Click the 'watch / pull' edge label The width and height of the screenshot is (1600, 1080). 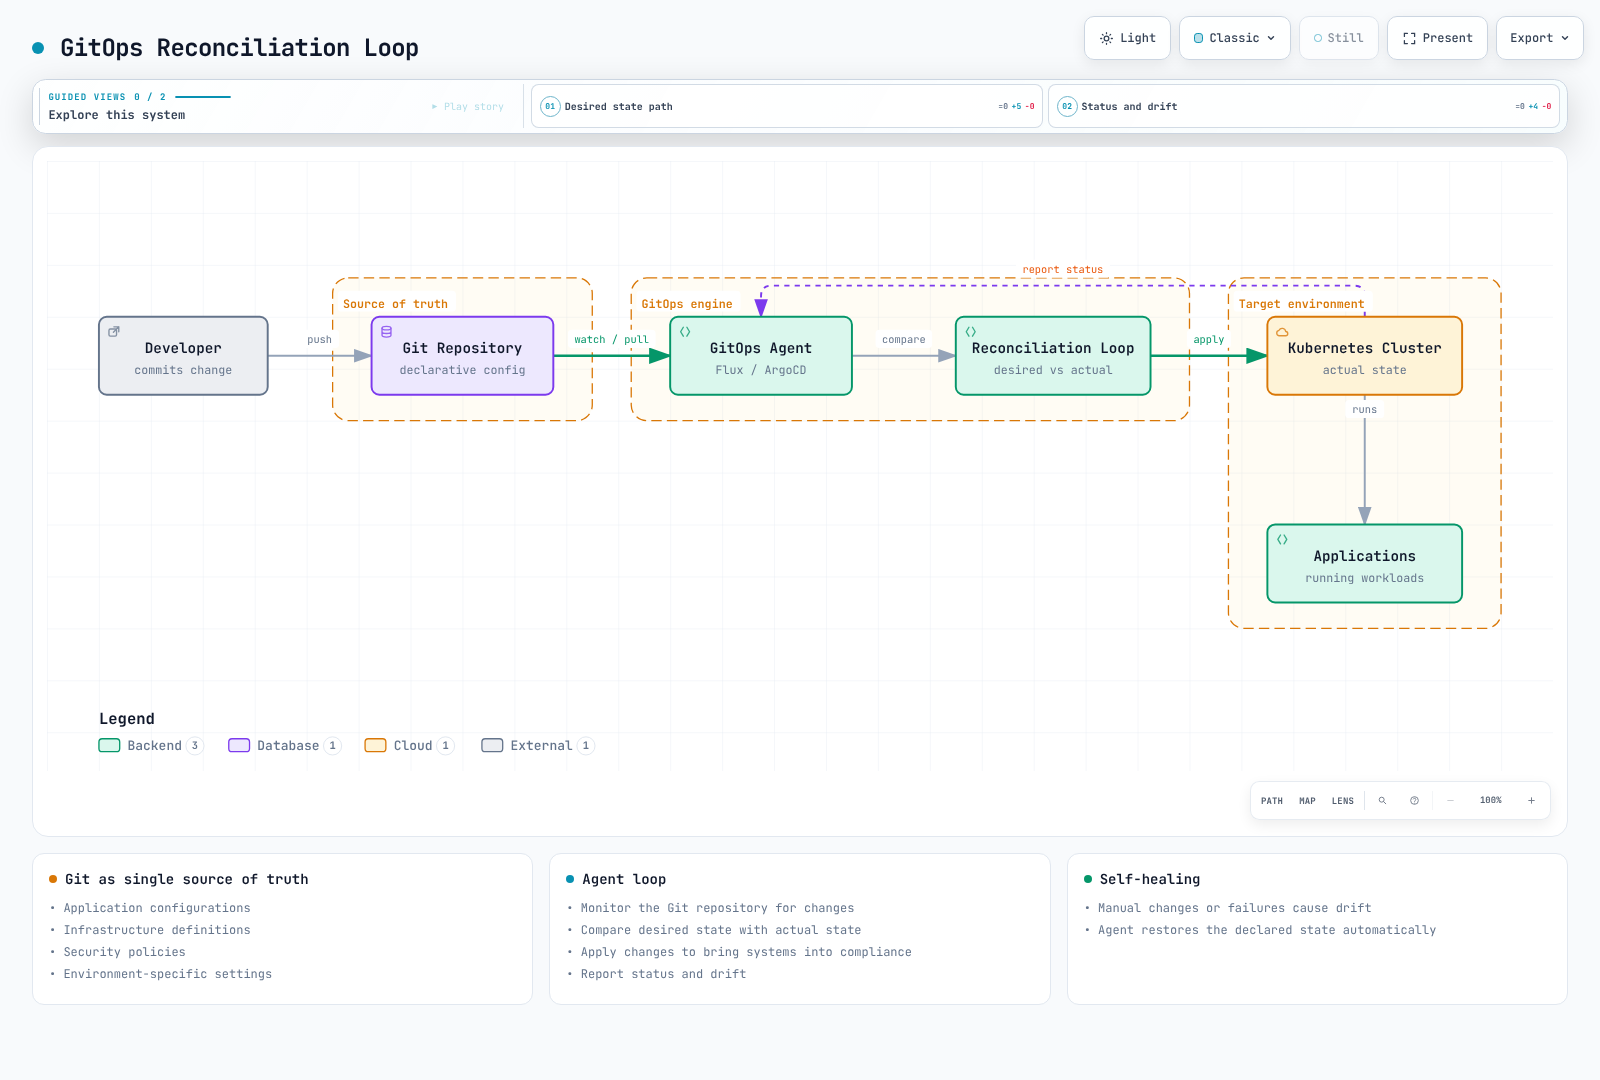click(x=611, y=340)
